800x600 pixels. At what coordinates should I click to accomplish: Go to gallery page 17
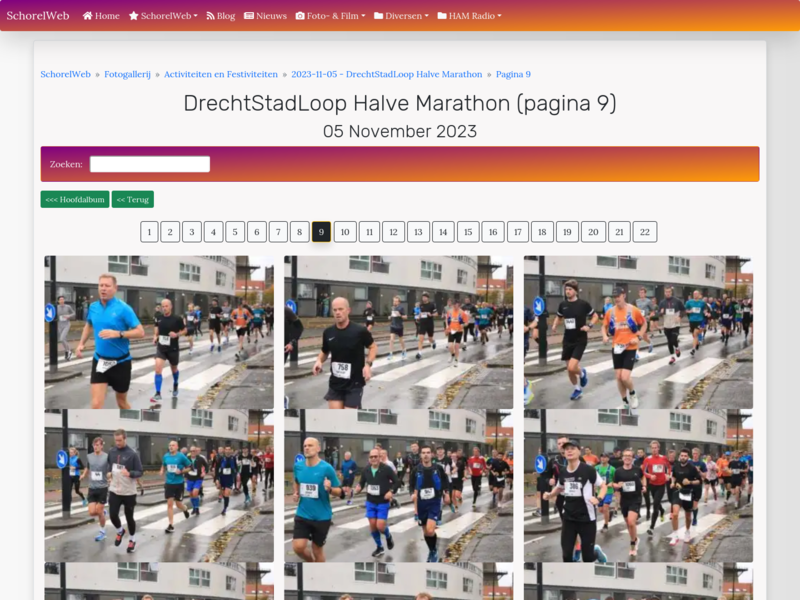point(518,232)
